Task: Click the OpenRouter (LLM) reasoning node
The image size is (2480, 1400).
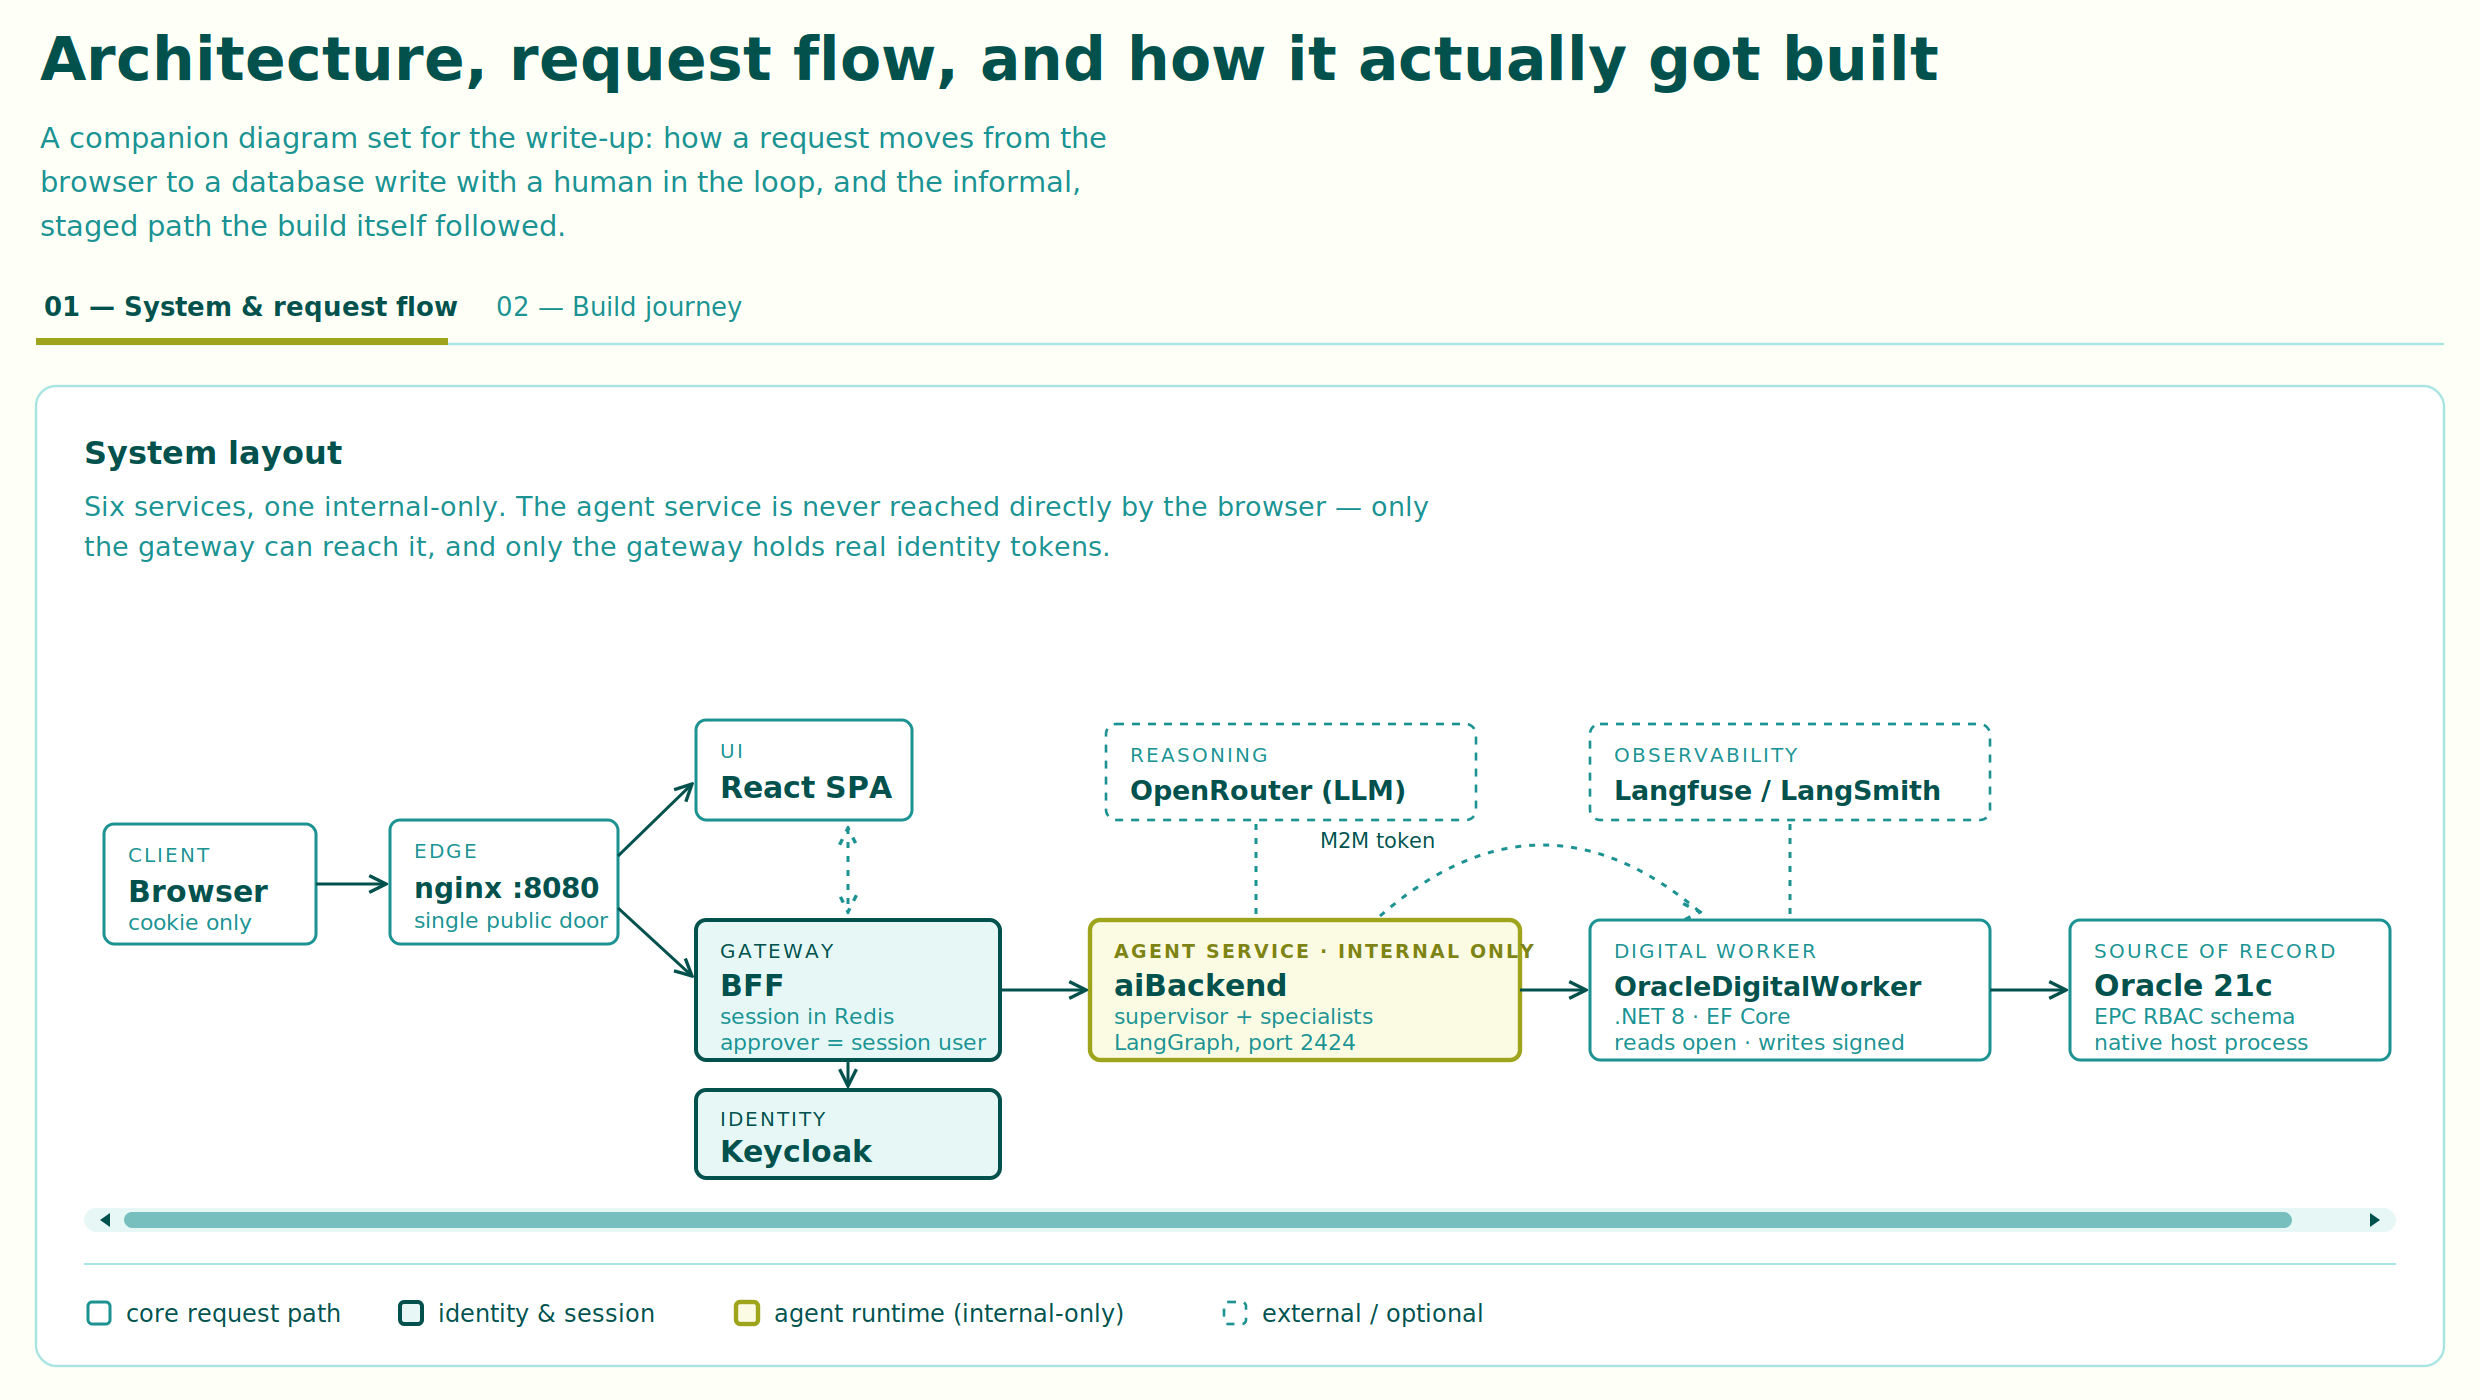Action: pos(1291,772)
